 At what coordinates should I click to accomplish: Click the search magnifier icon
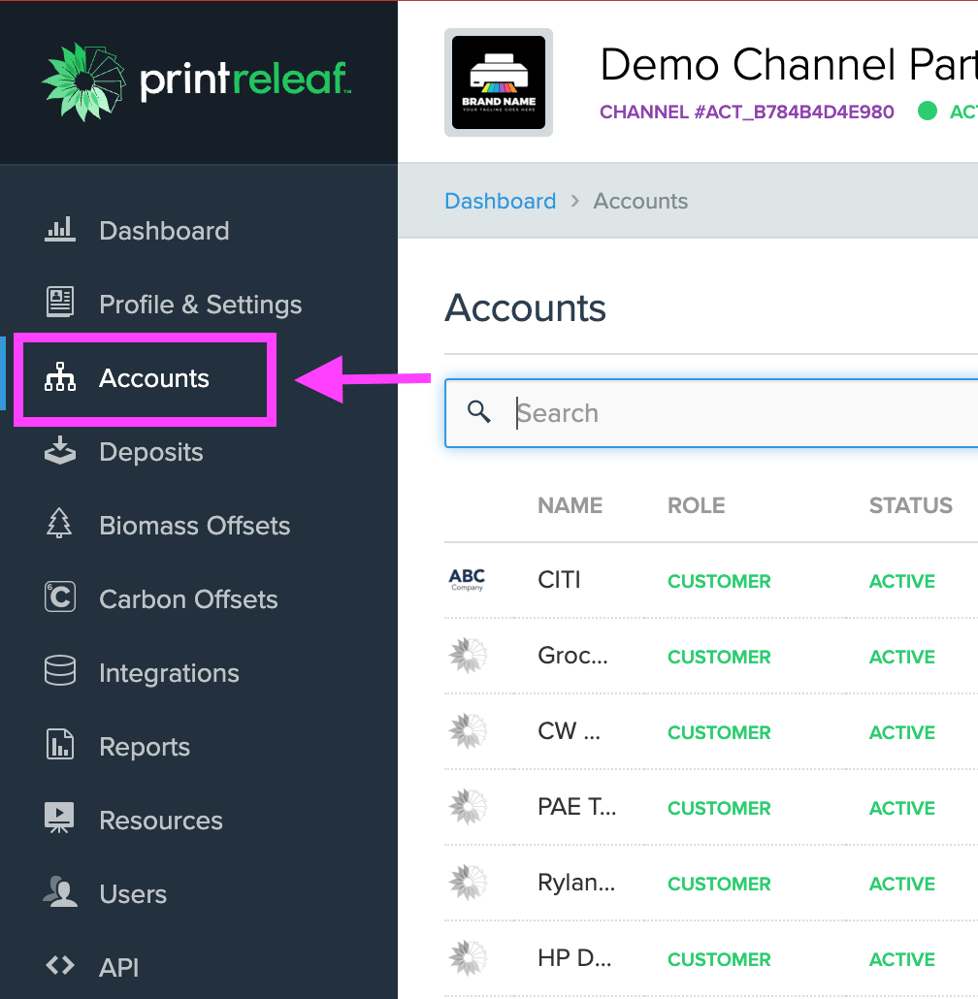pyautogui.click(x=478, y=412)
